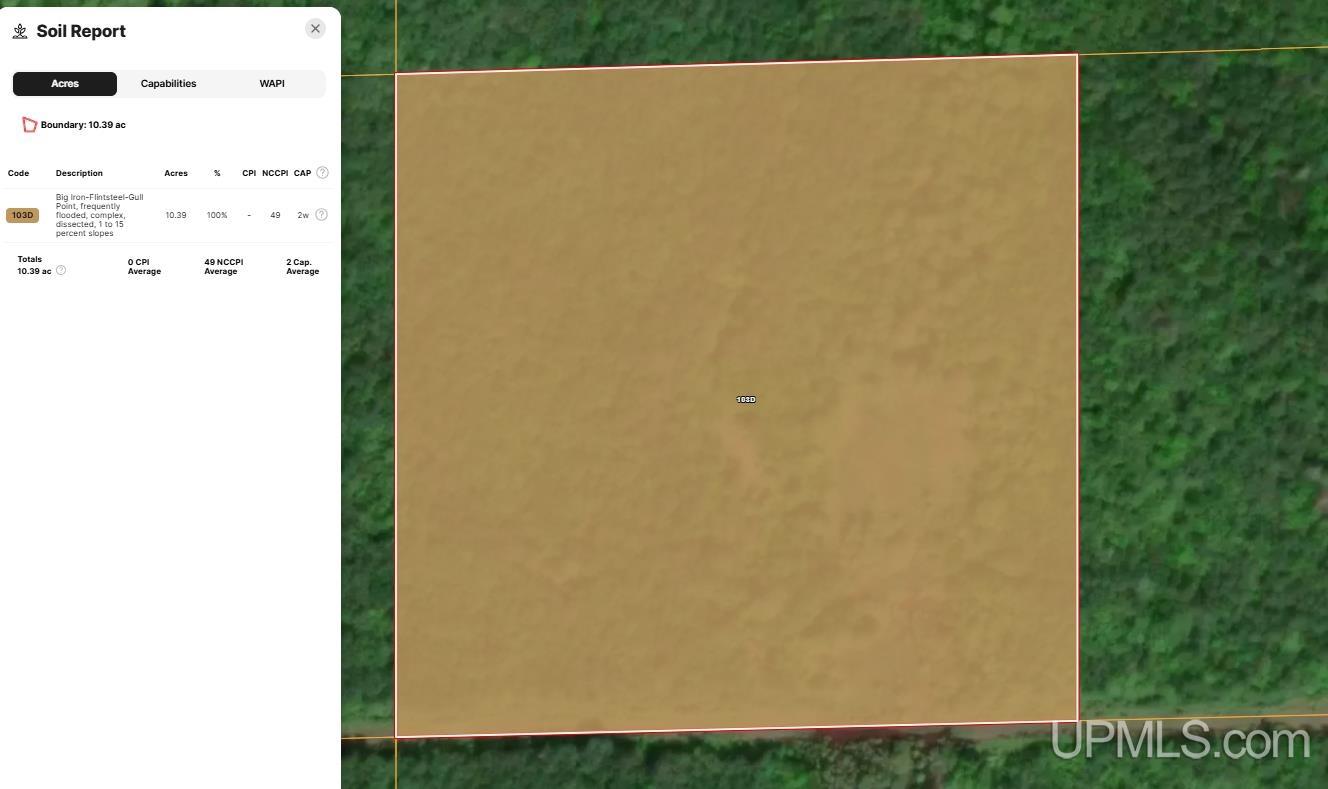1328x789 pixels.
Task: Open help icon beside CAP column header
Action: pos(322,173)
